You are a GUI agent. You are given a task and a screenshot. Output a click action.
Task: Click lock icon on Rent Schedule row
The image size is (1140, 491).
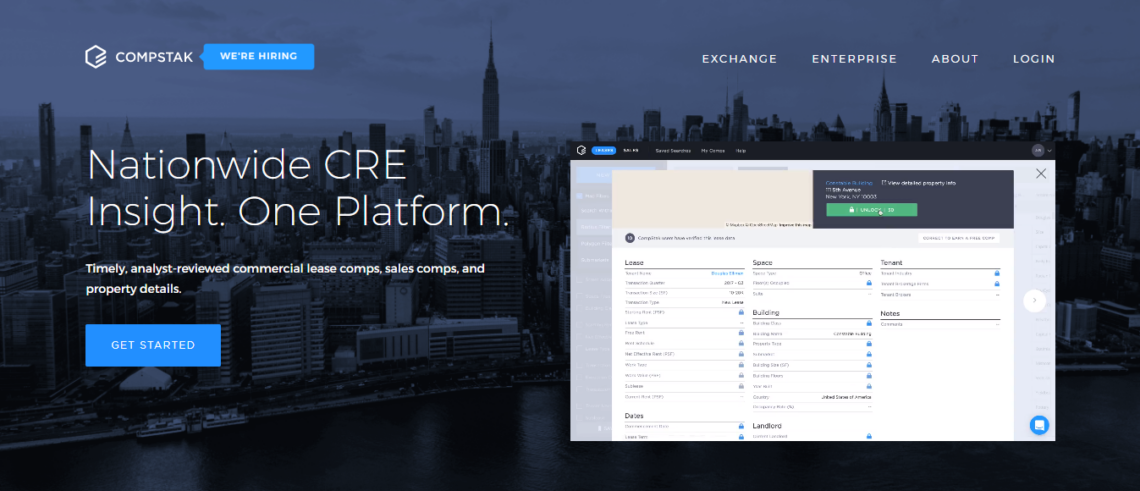point(741,343)
